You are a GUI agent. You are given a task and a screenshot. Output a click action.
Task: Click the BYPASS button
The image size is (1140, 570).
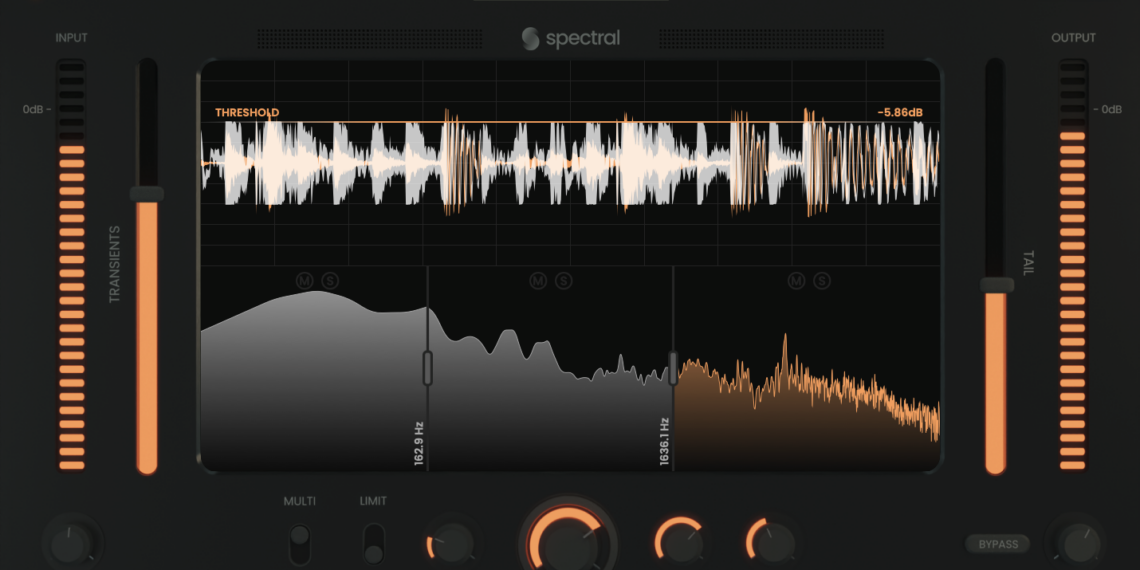pos(998,544)
